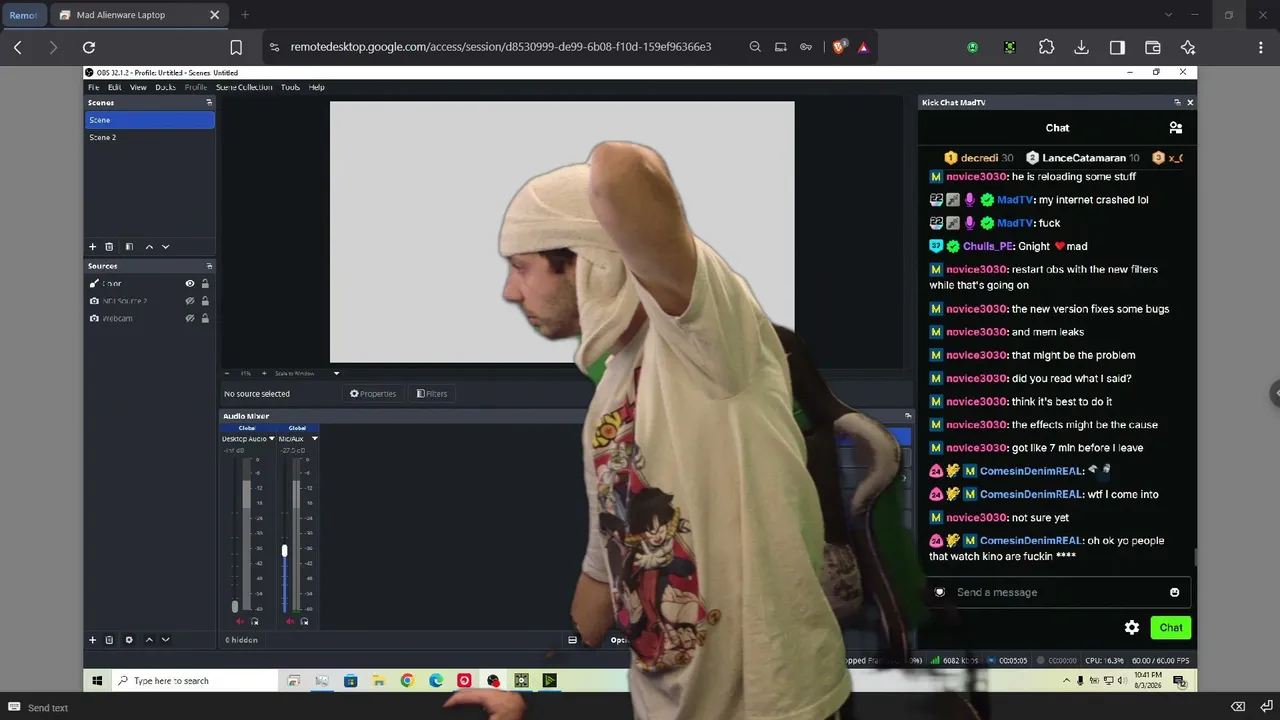Open the OBS Edit menu
1280x720 pixels.
[115, 87]
